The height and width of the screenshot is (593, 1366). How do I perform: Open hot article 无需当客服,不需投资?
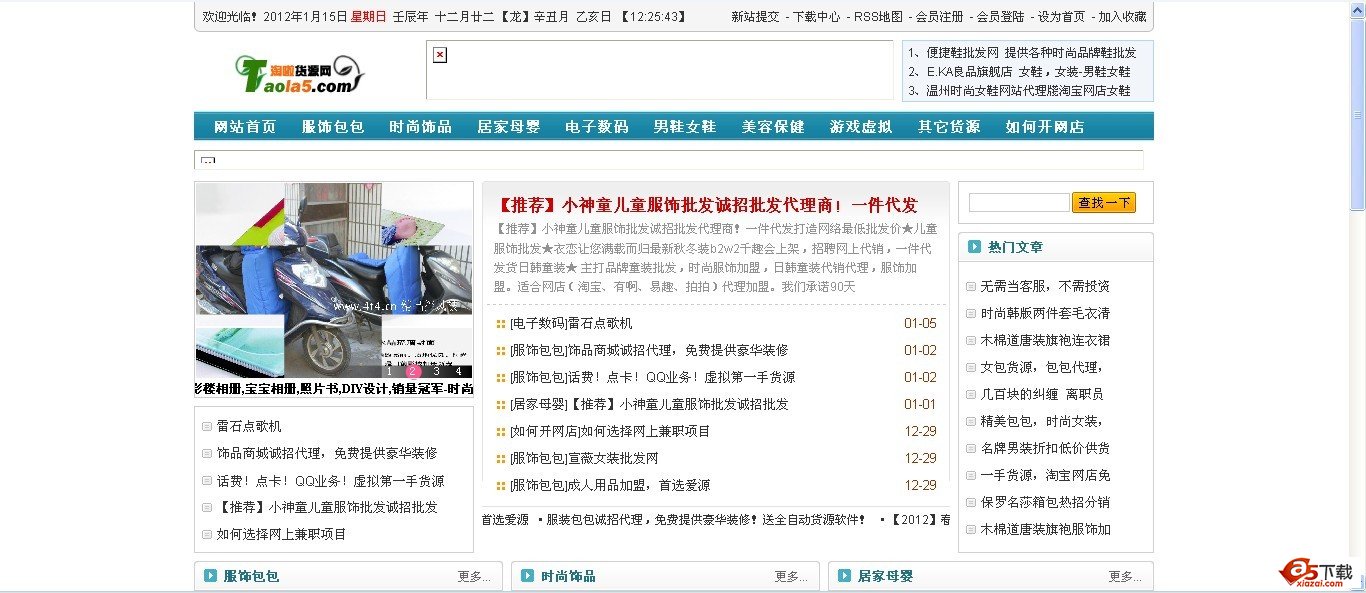click(x=1045, y=286)
